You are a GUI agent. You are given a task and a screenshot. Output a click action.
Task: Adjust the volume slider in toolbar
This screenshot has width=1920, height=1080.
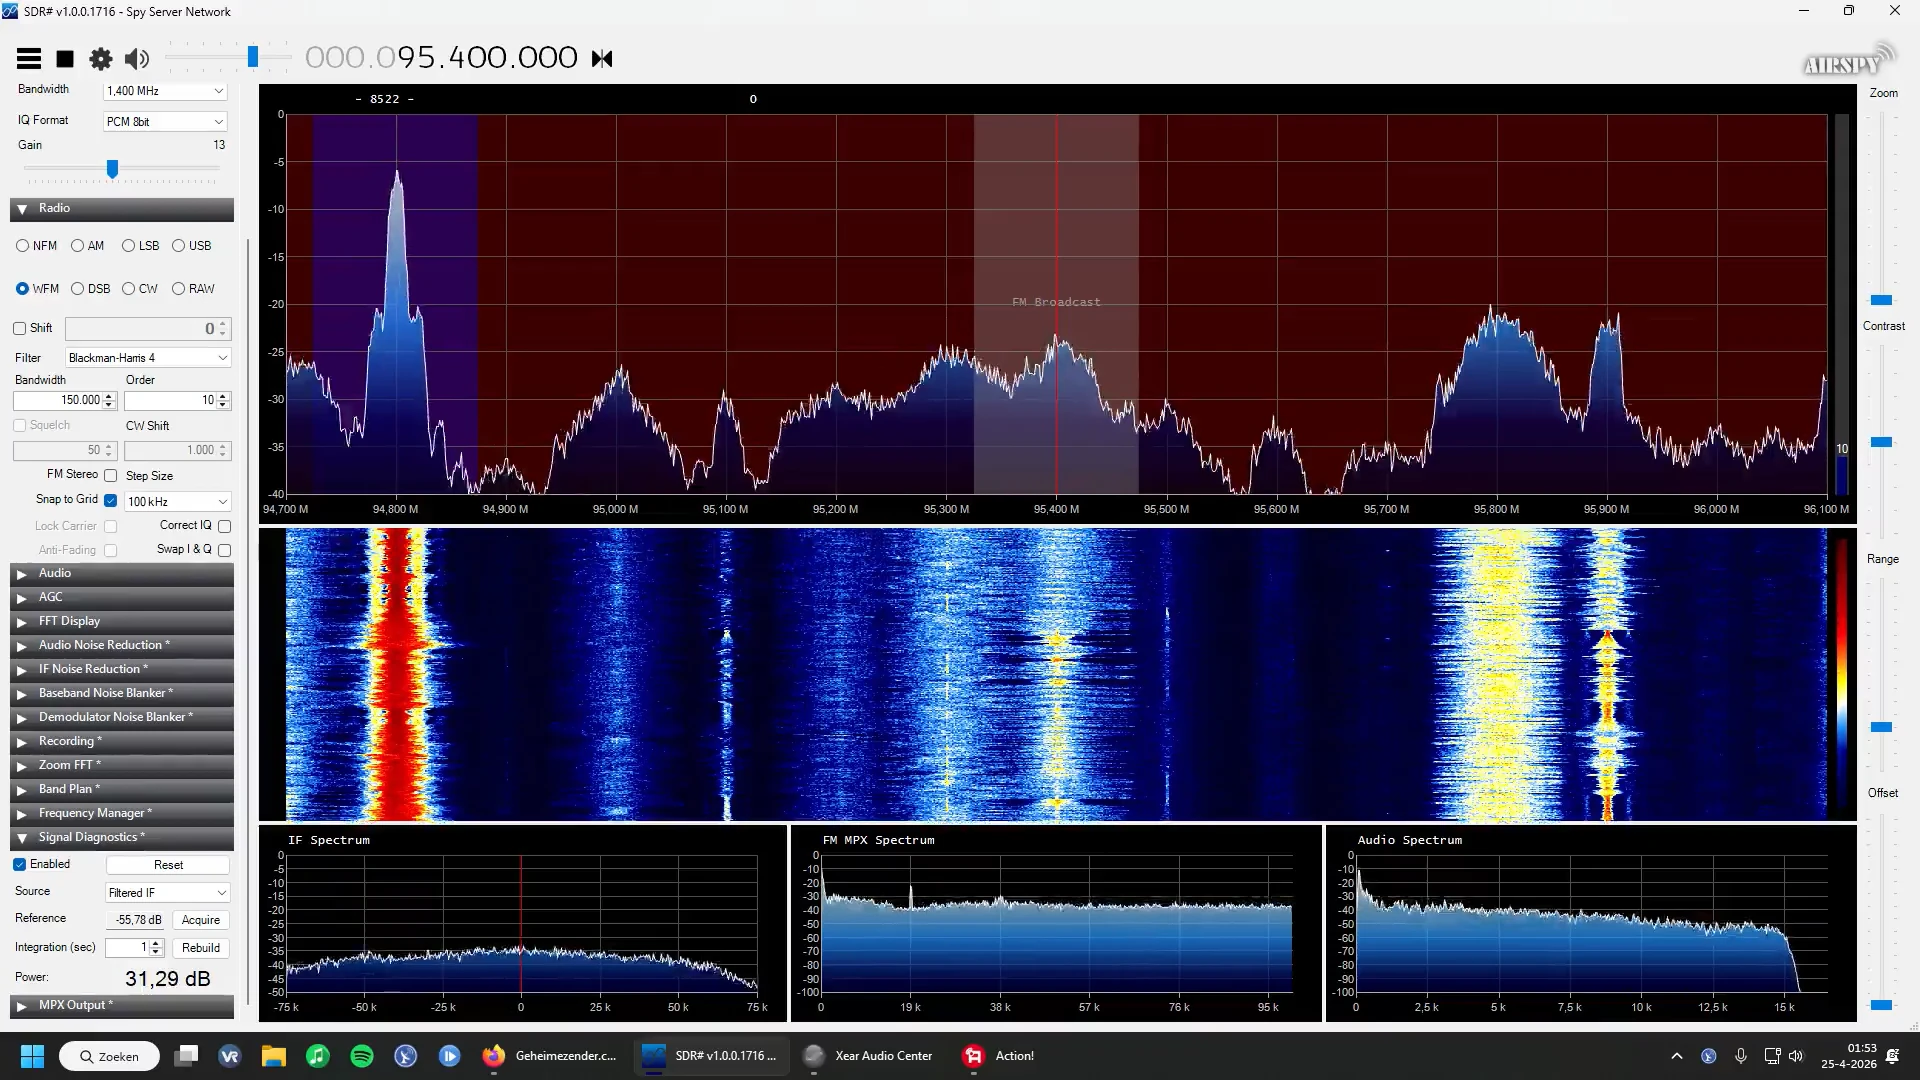click(x=253, y=58)
